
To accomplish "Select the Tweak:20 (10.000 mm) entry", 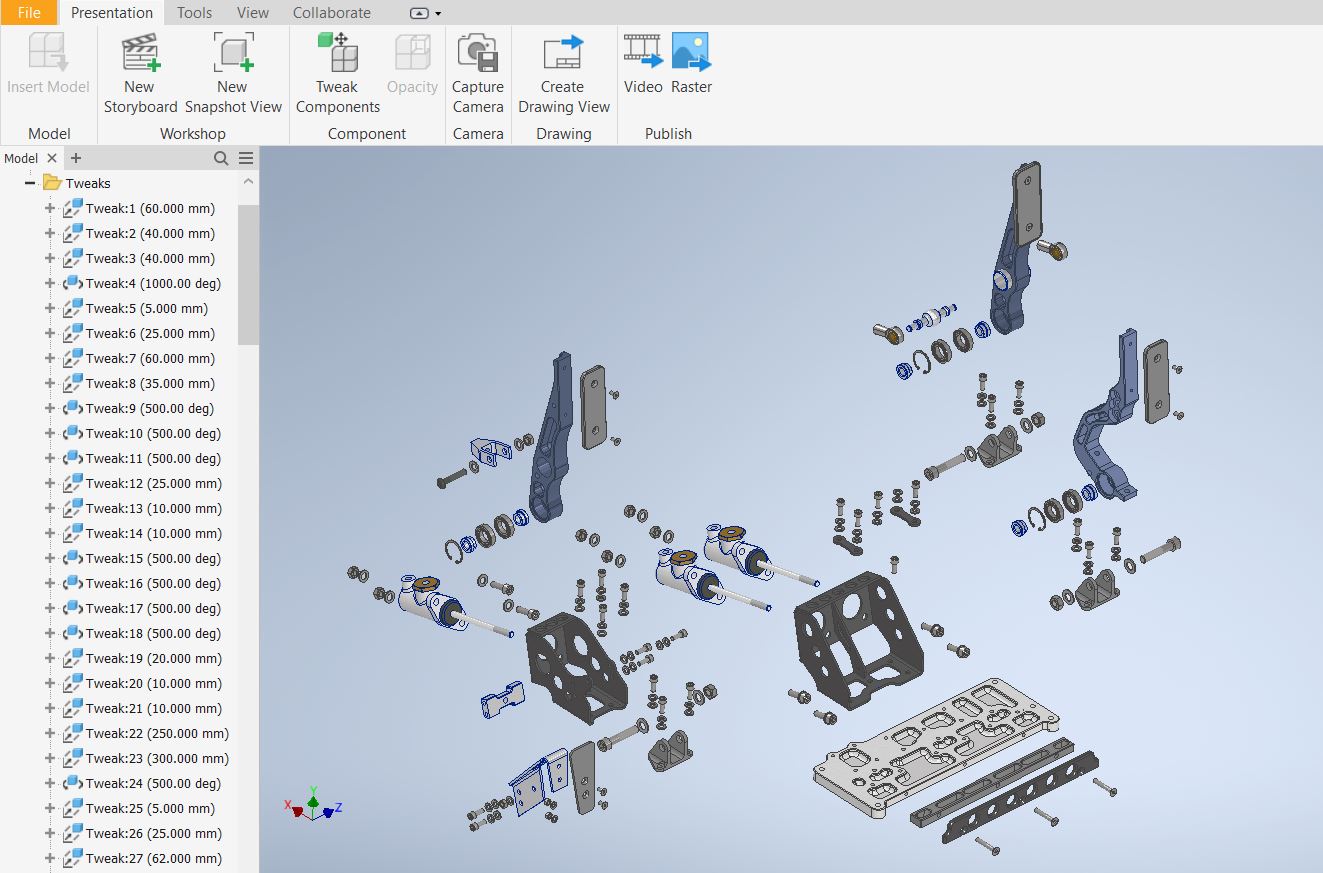I will tap(154, 683).
